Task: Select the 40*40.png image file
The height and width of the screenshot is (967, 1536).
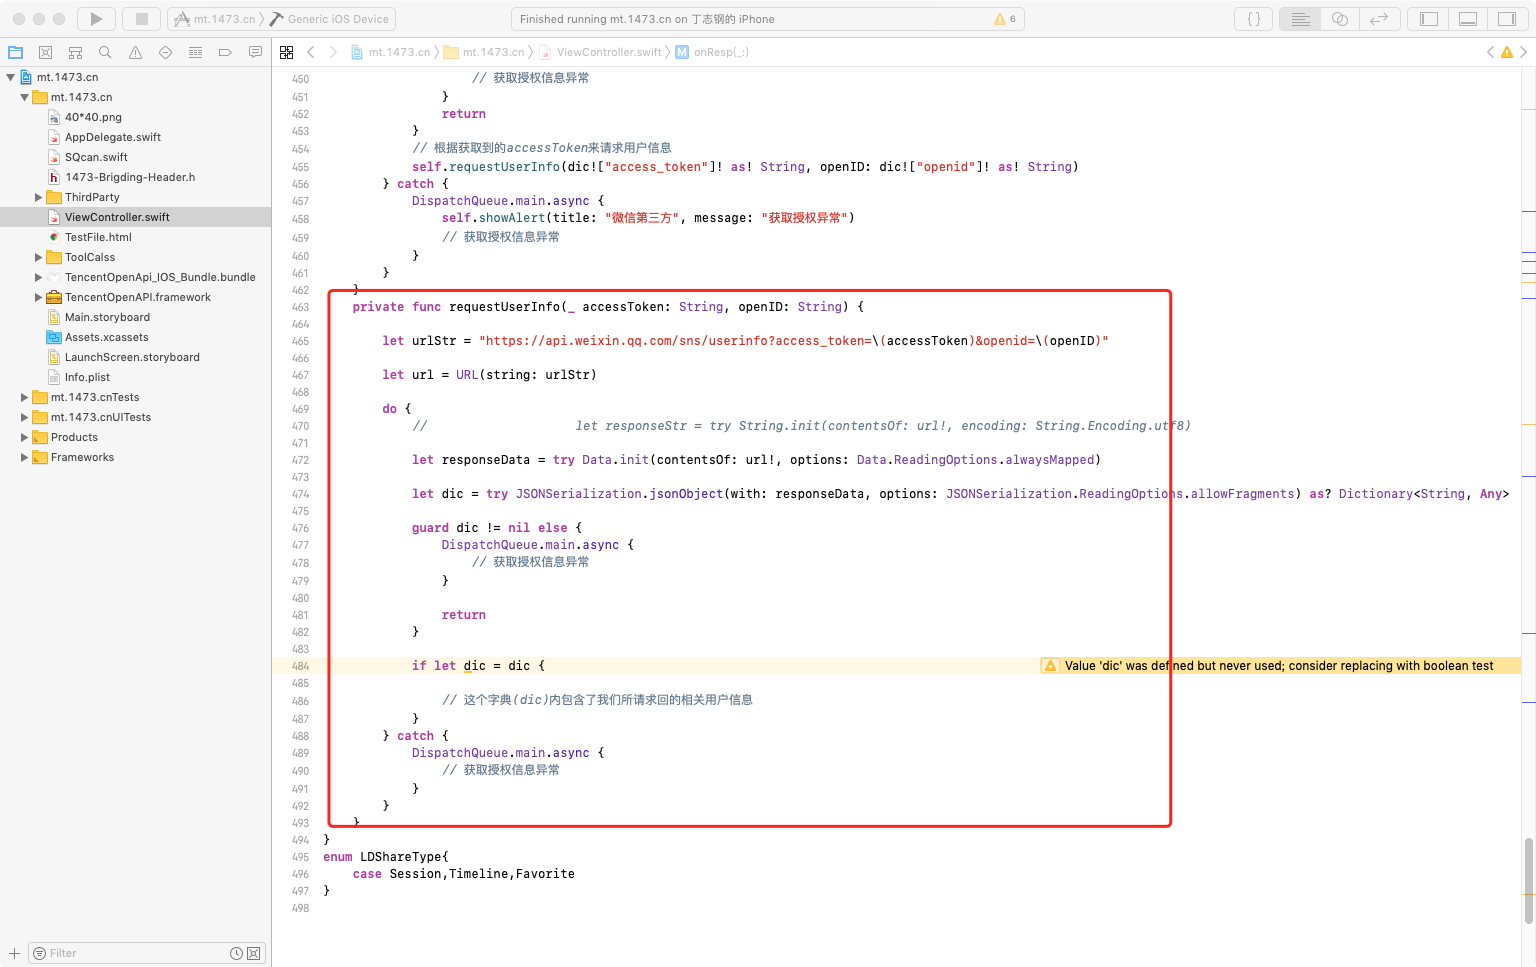Action: (93, 117)
